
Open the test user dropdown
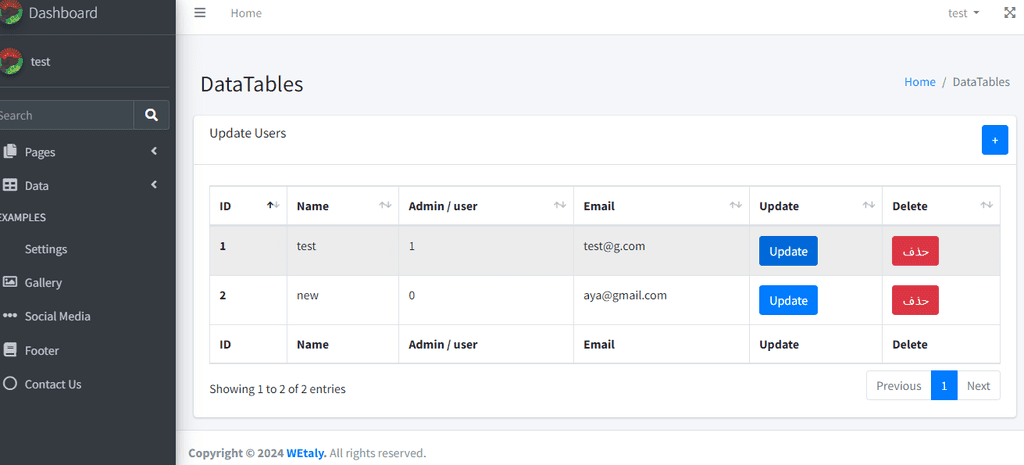(x=964, y=13)
